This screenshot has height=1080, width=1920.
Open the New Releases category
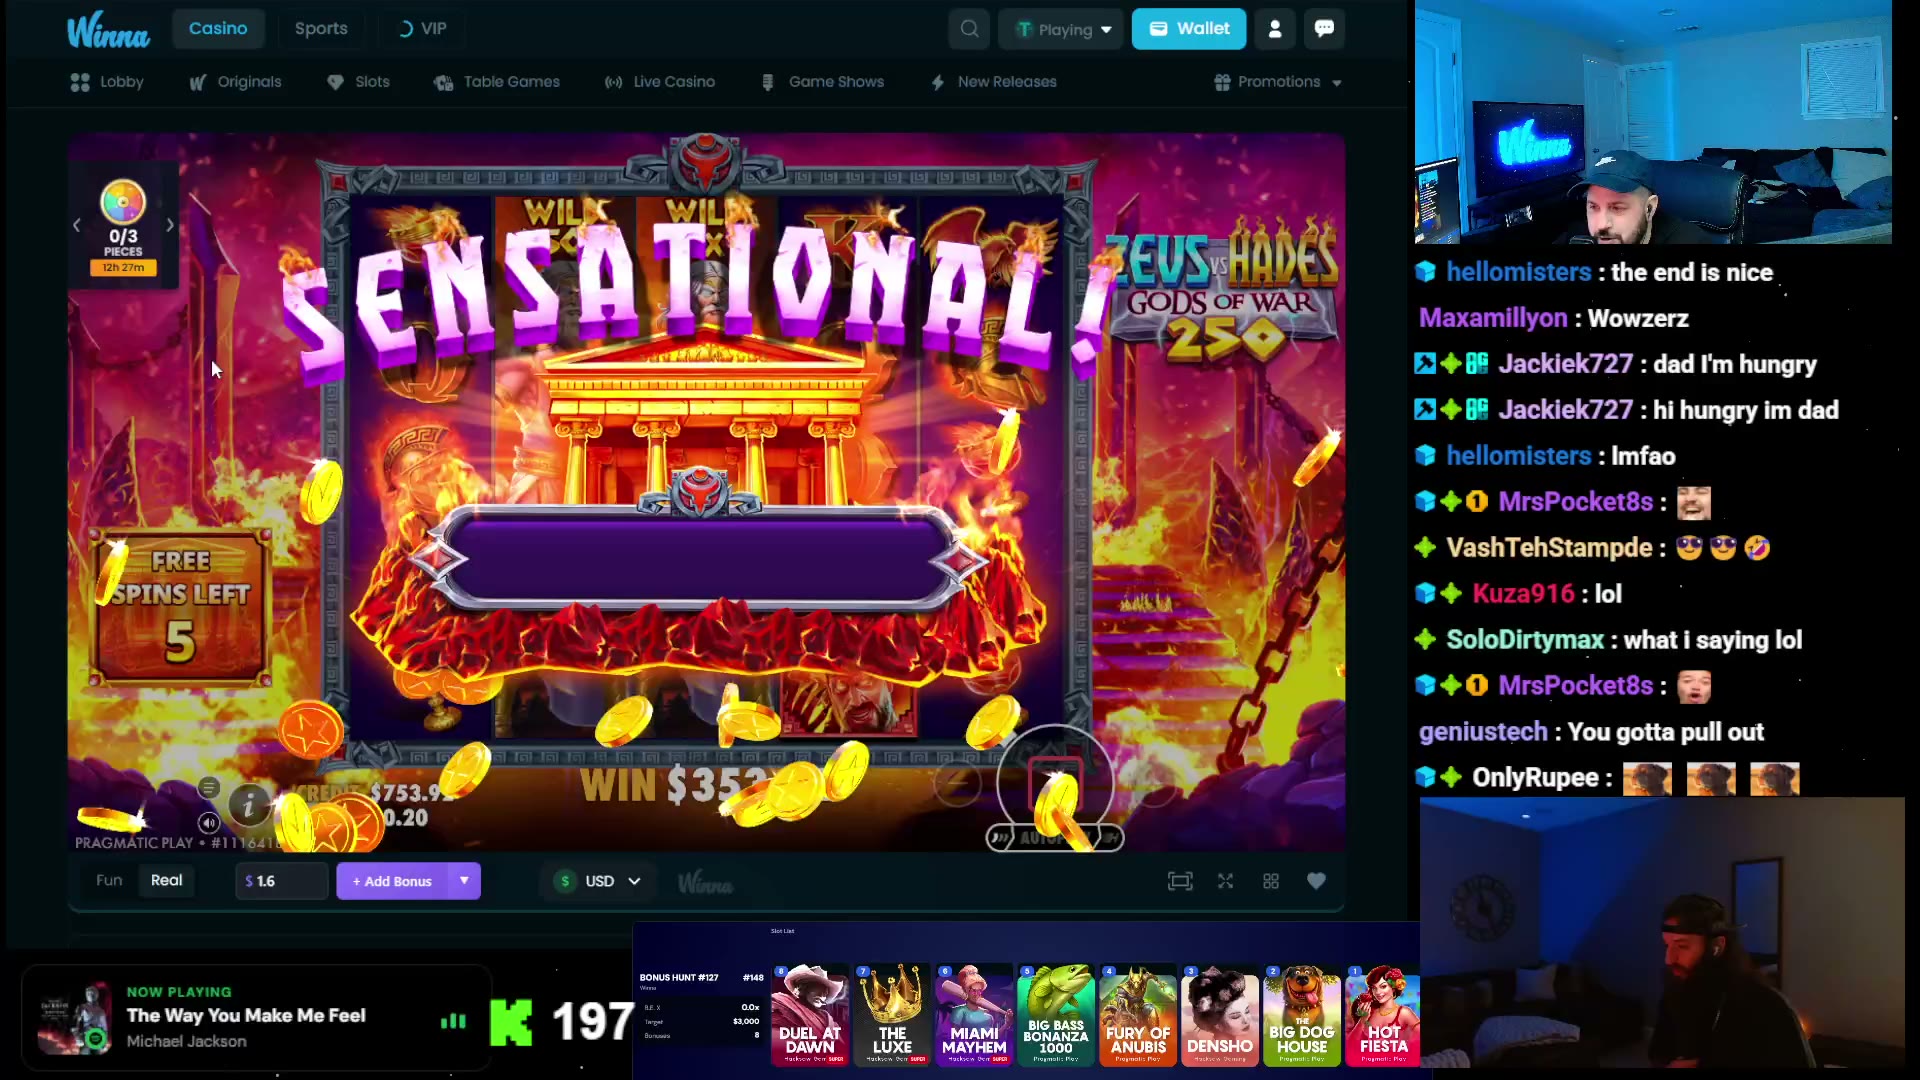coord(993,82)
